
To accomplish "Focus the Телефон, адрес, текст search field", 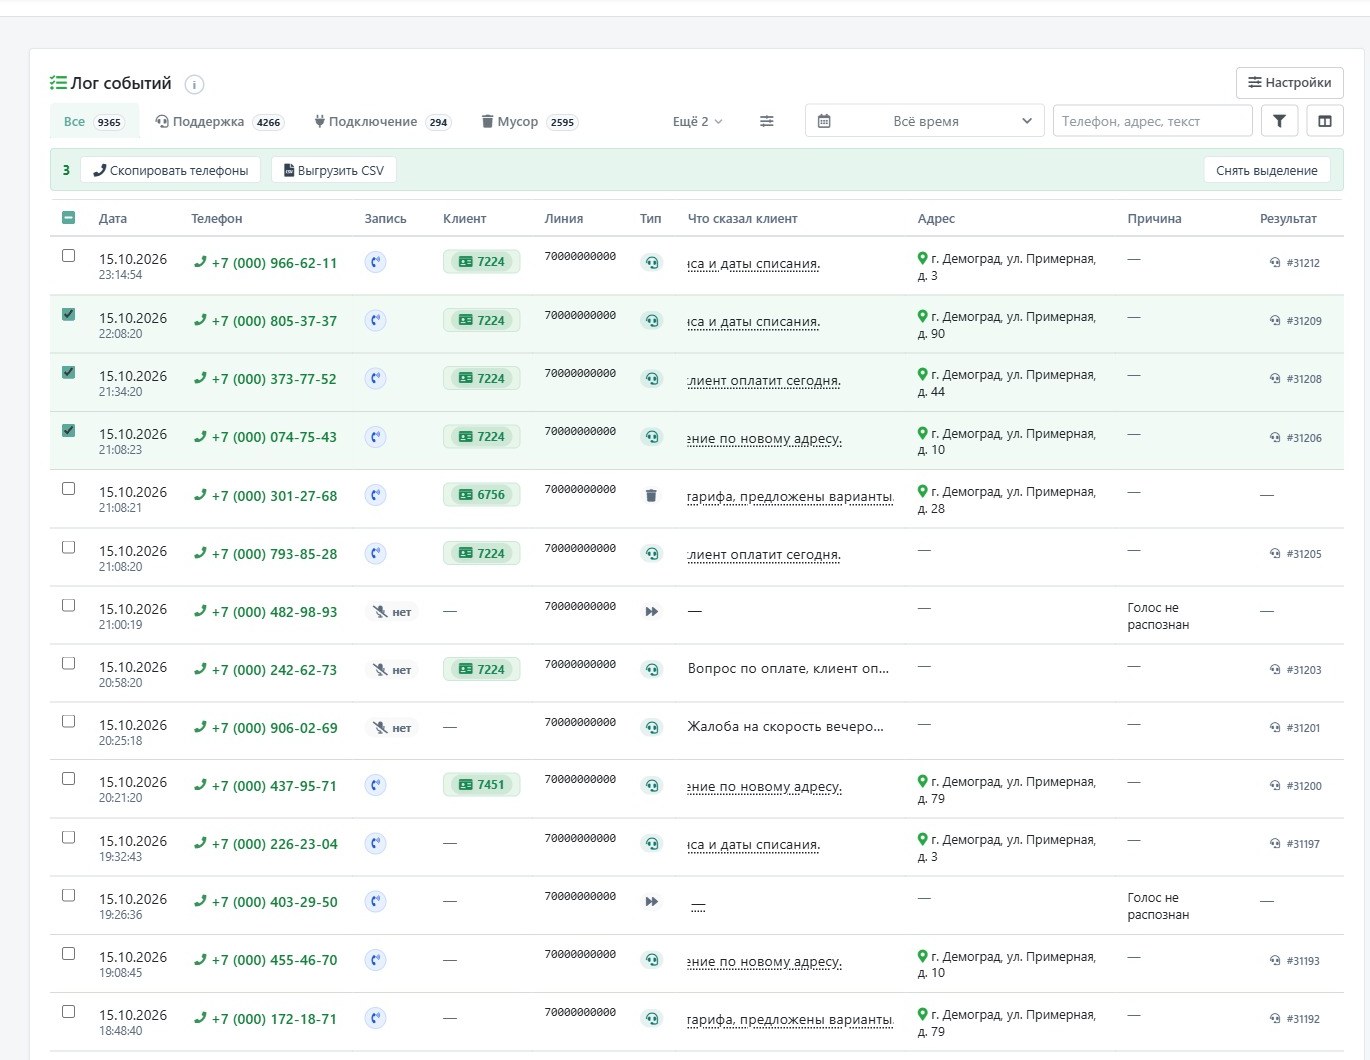I will (x=1153, y=121).
